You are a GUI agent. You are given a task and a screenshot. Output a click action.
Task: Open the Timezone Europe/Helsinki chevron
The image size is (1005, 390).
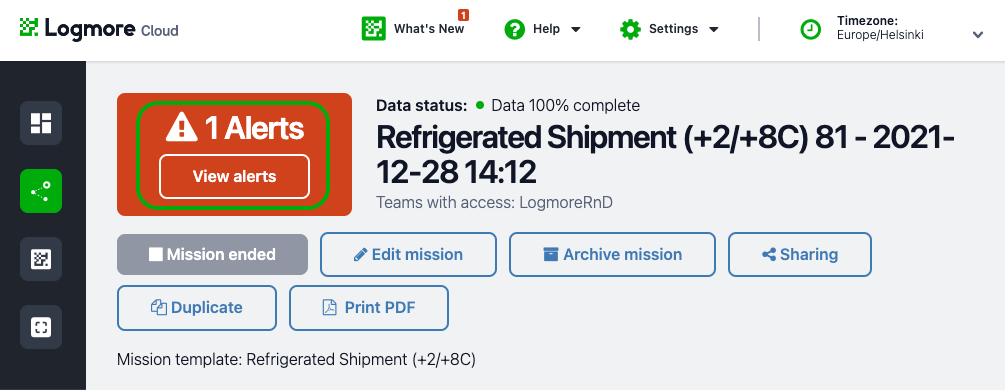tap(978, 35)
